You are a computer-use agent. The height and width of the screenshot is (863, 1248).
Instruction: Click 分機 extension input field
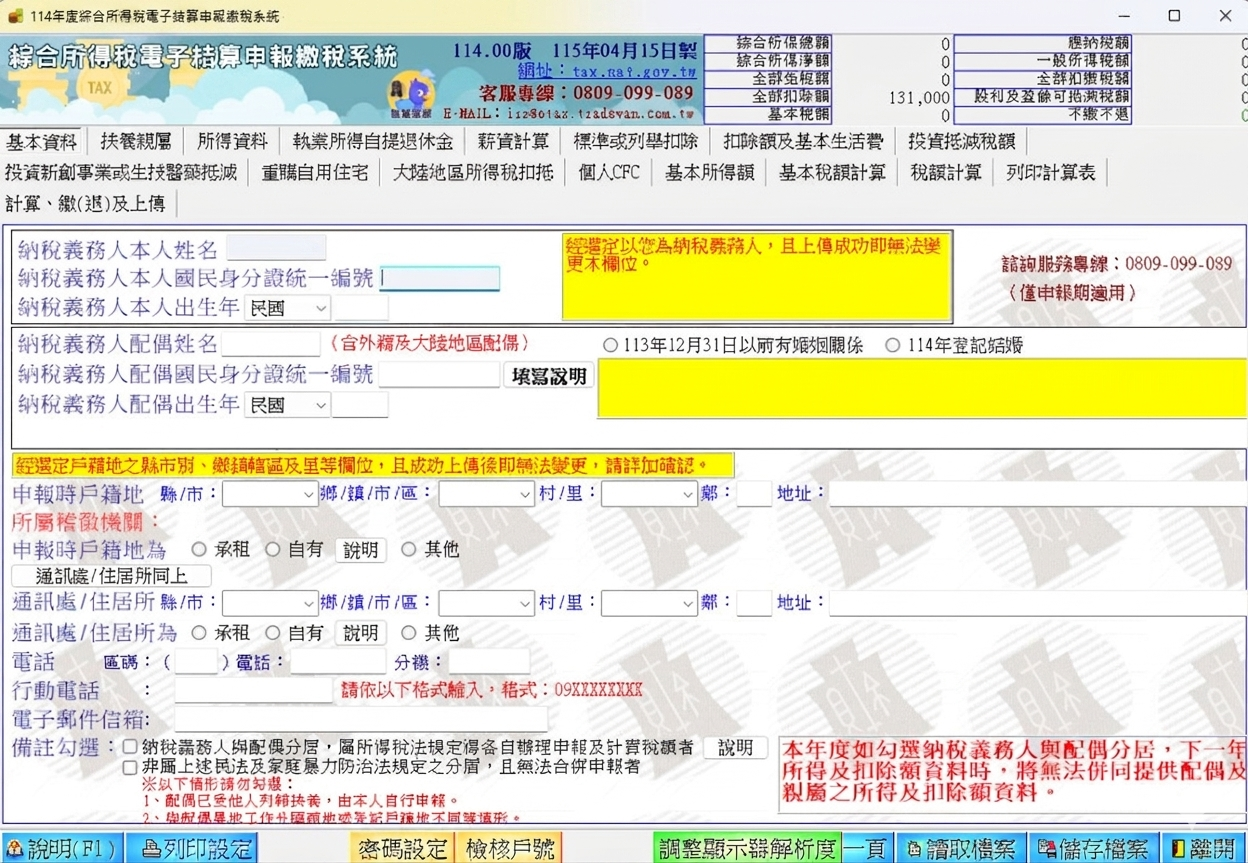(x=489, y=661)
